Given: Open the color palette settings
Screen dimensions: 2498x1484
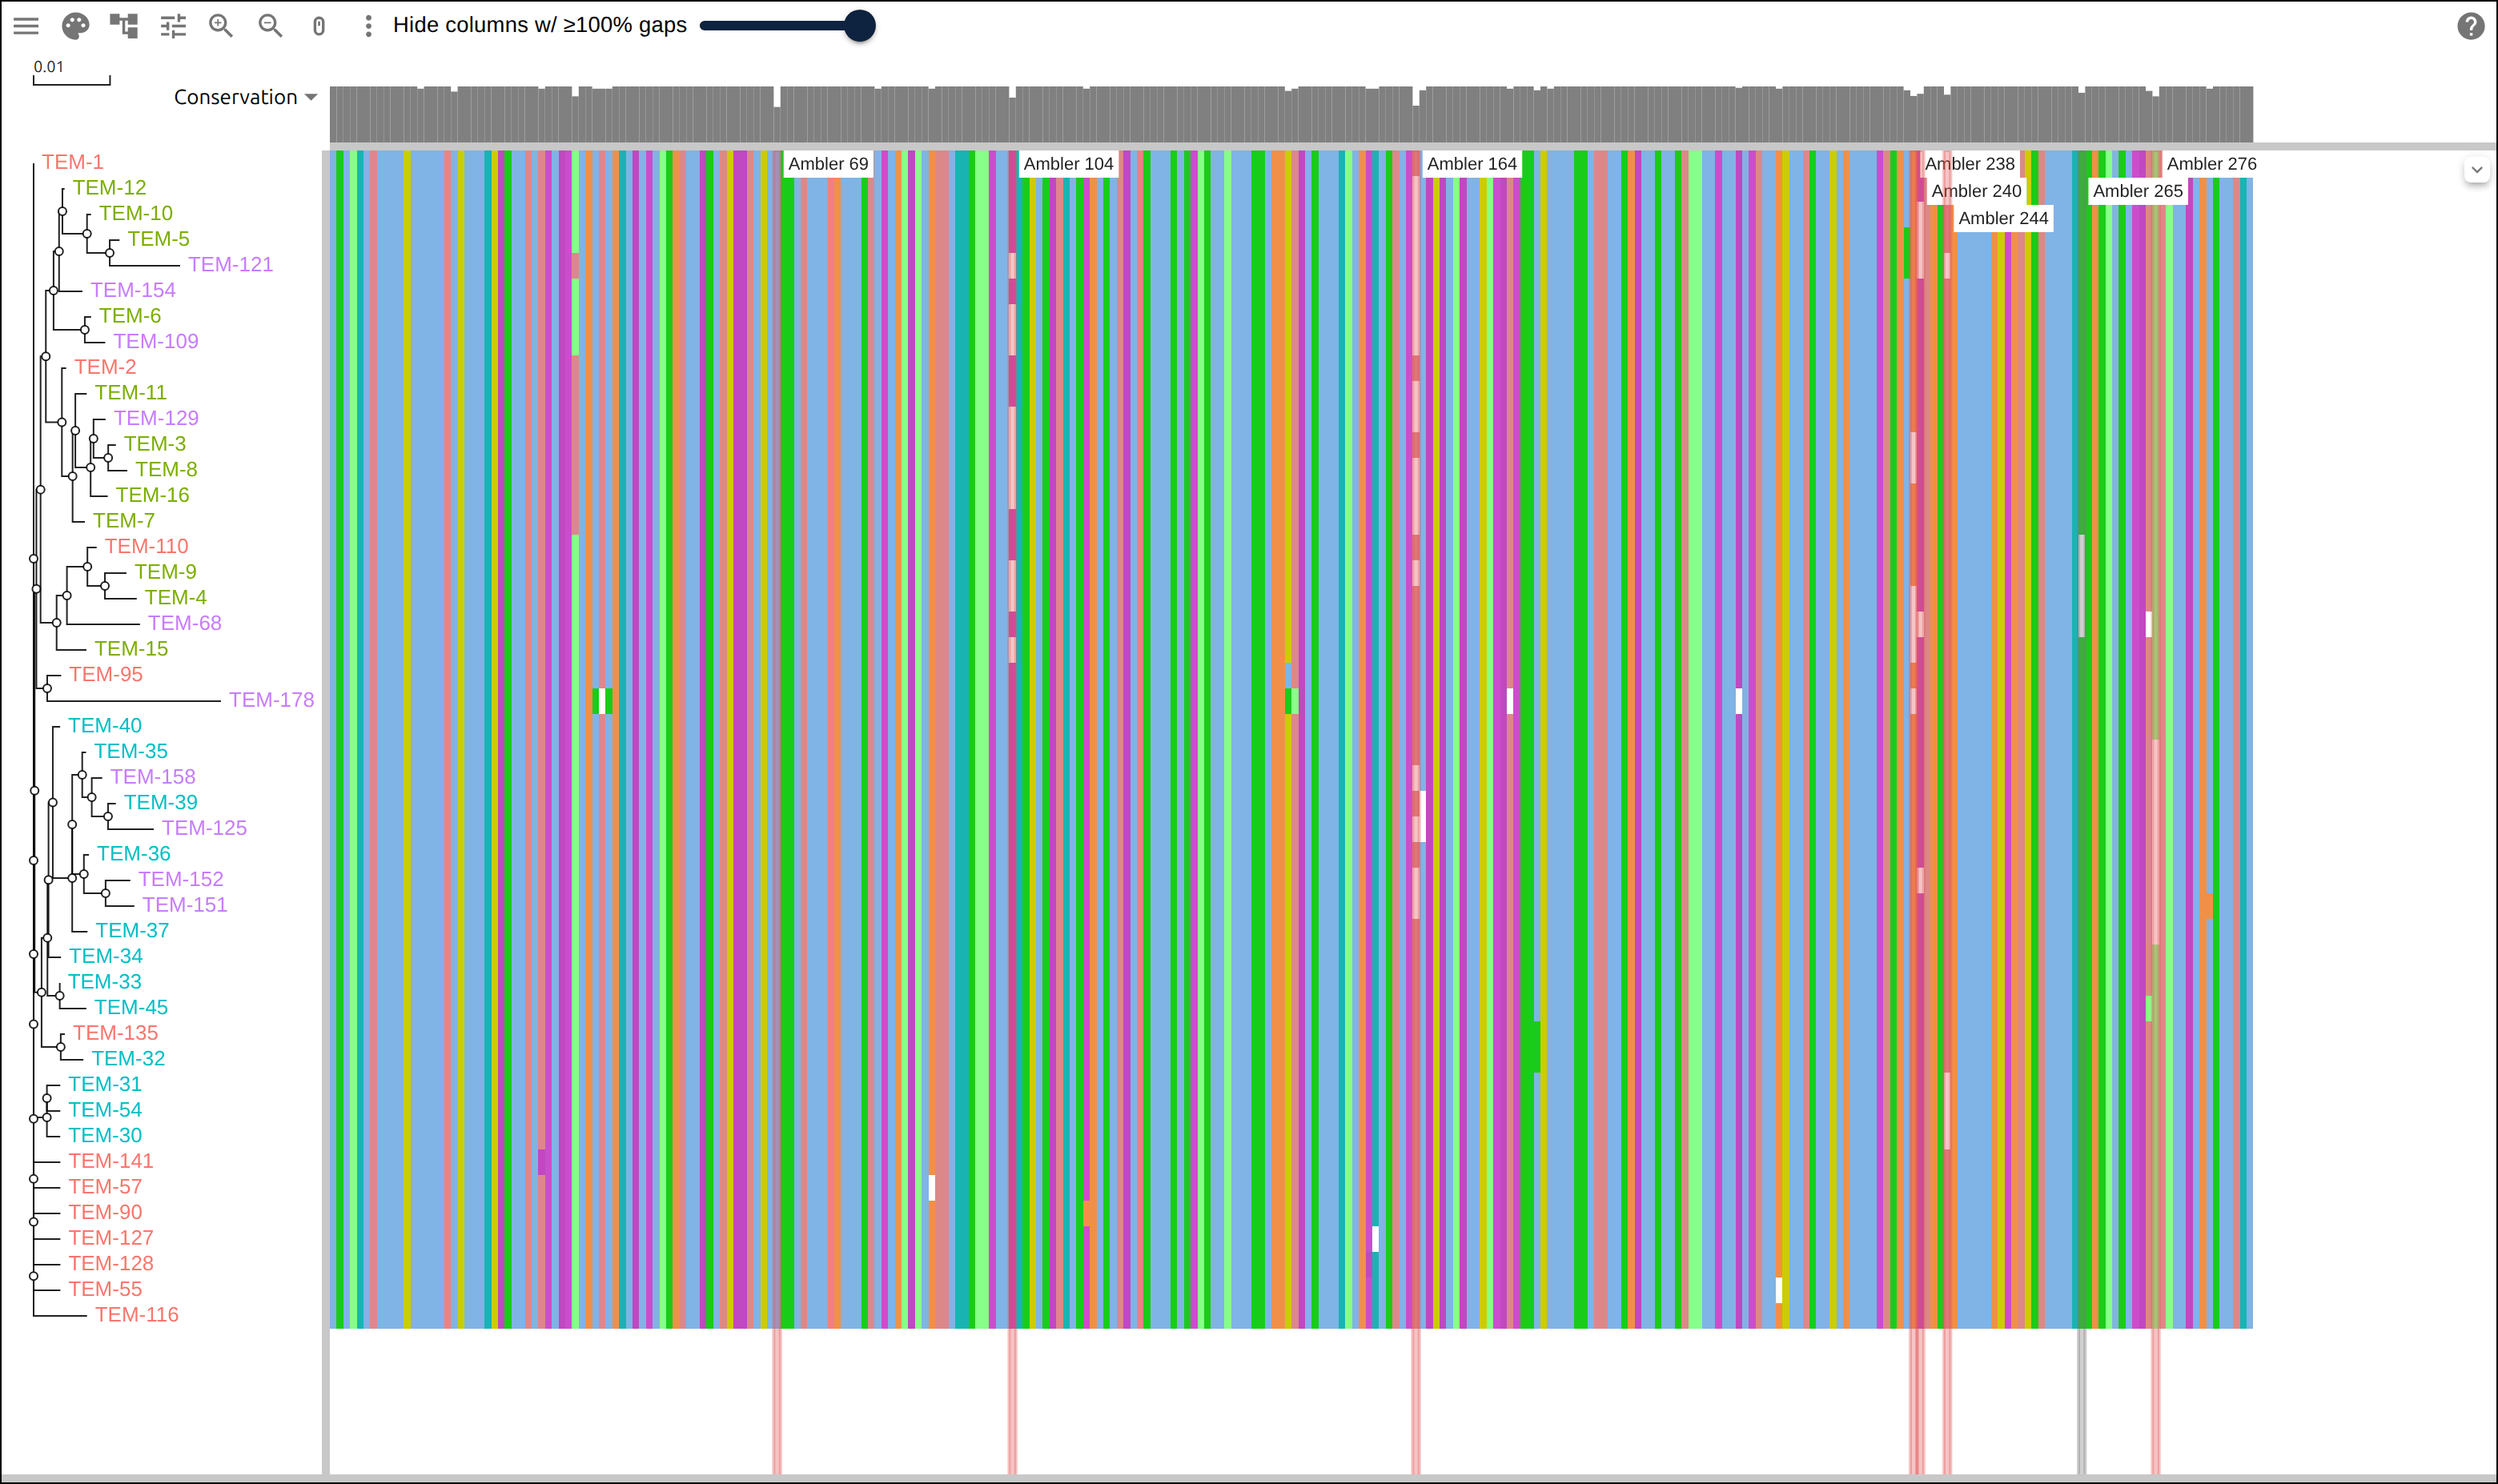Looking at the screenshot, I should pyautogui.click(x=75, y=26).
